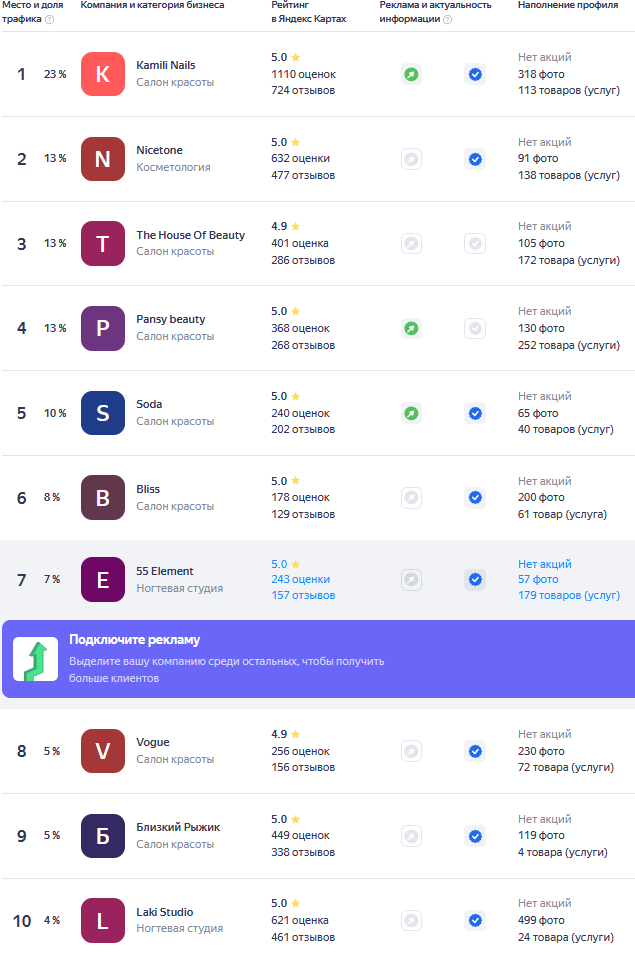The height and width of the screenshot is (960, 635).
Task: Click the Nicetone N logo
Action: click(102, 159)
